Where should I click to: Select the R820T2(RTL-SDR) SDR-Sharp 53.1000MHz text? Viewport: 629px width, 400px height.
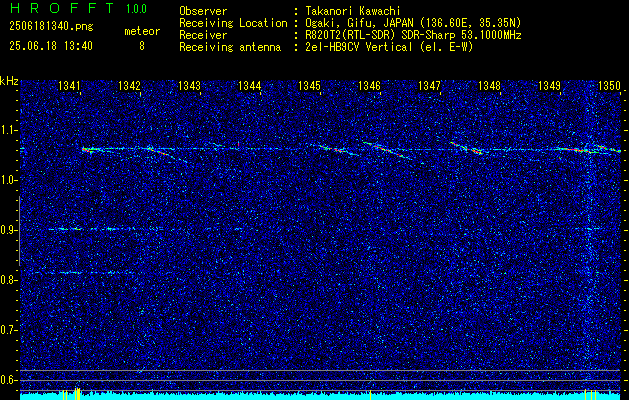412,35
